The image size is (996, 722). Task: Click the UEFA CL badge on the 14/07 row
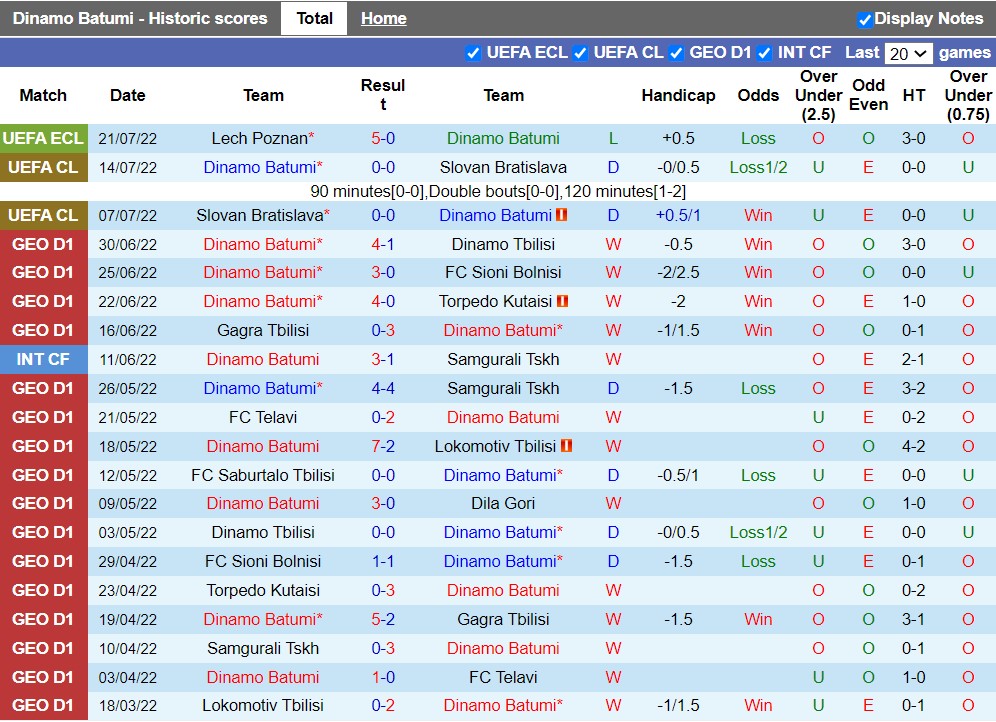44,167
